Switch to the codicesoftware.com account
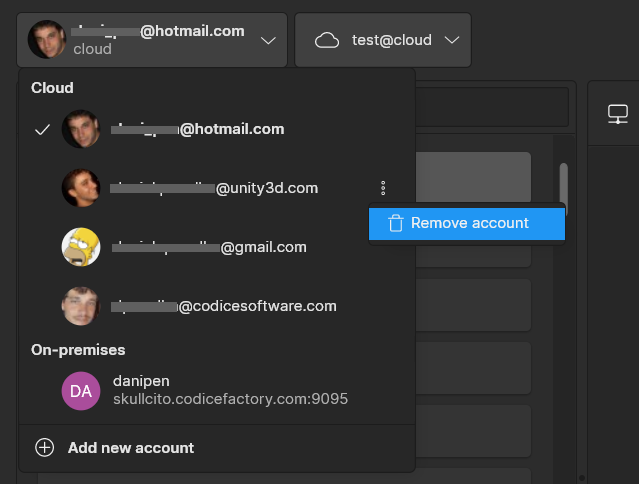639x484 pixels. pyautogui.click(x=216, y=306)
